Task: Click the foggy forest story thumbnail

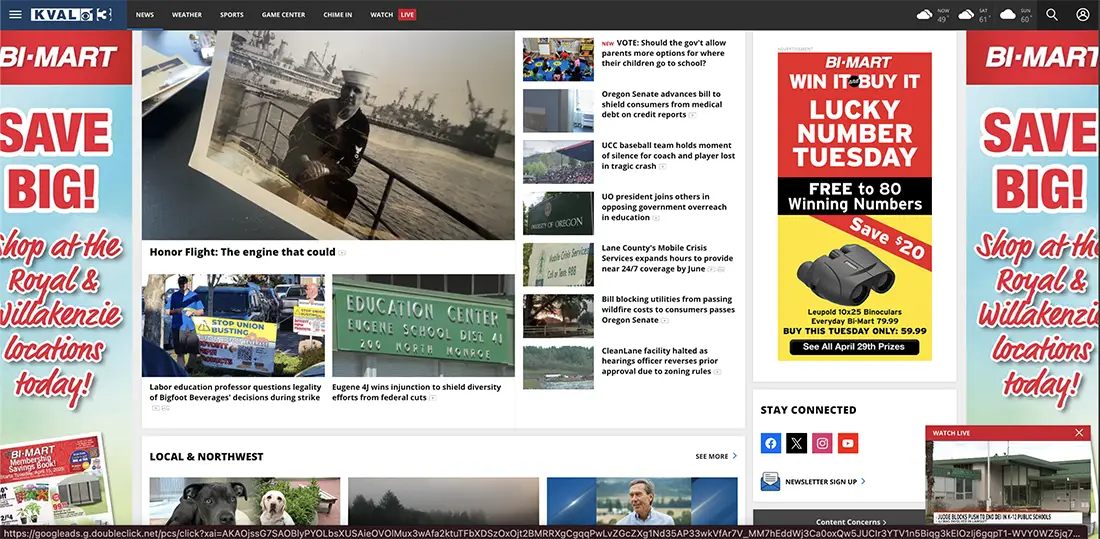Action: pyautogui.click(x=443, y=501)
